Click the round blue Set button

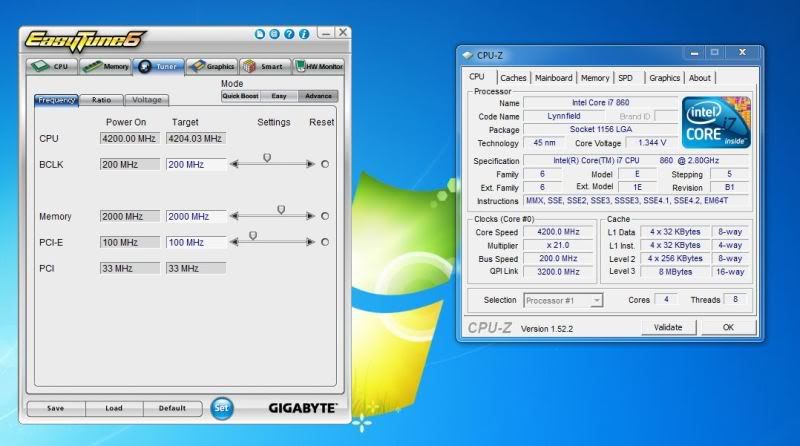[221, 408]
